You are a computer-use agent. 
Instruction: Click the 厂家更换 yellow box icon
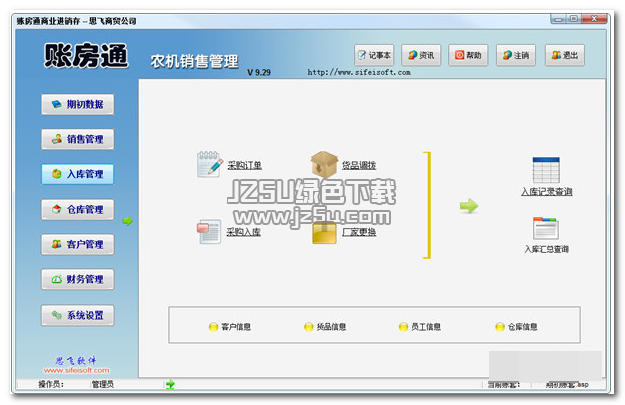[x=324, y=233]
